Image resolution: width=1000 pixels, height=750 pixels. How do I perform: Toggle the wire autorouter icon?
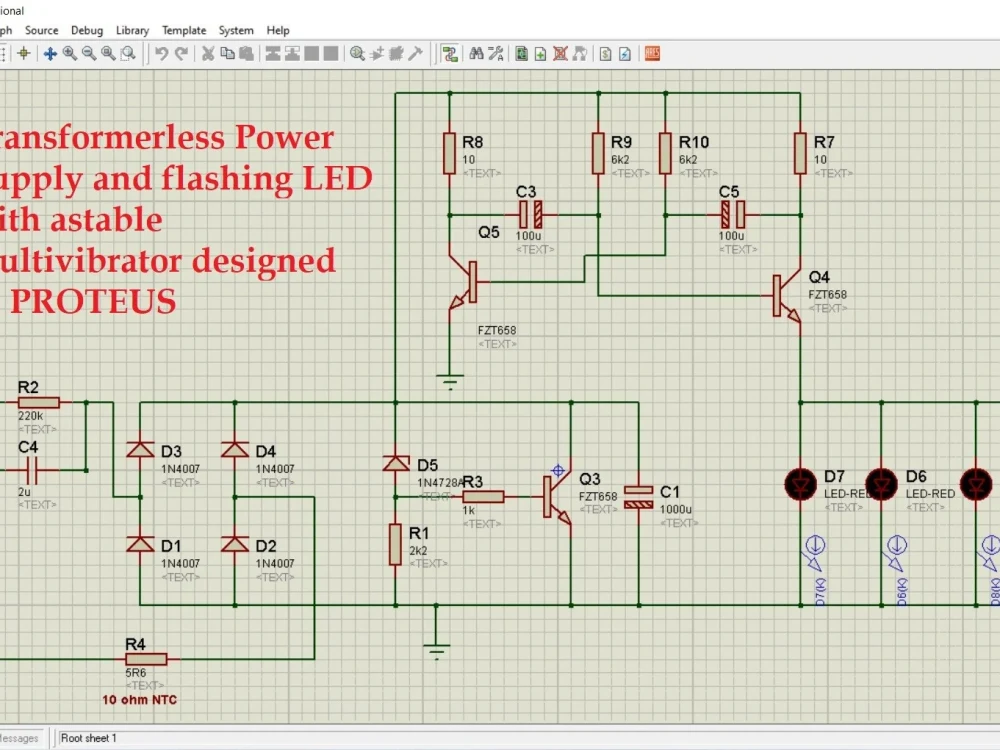point(450,54)
